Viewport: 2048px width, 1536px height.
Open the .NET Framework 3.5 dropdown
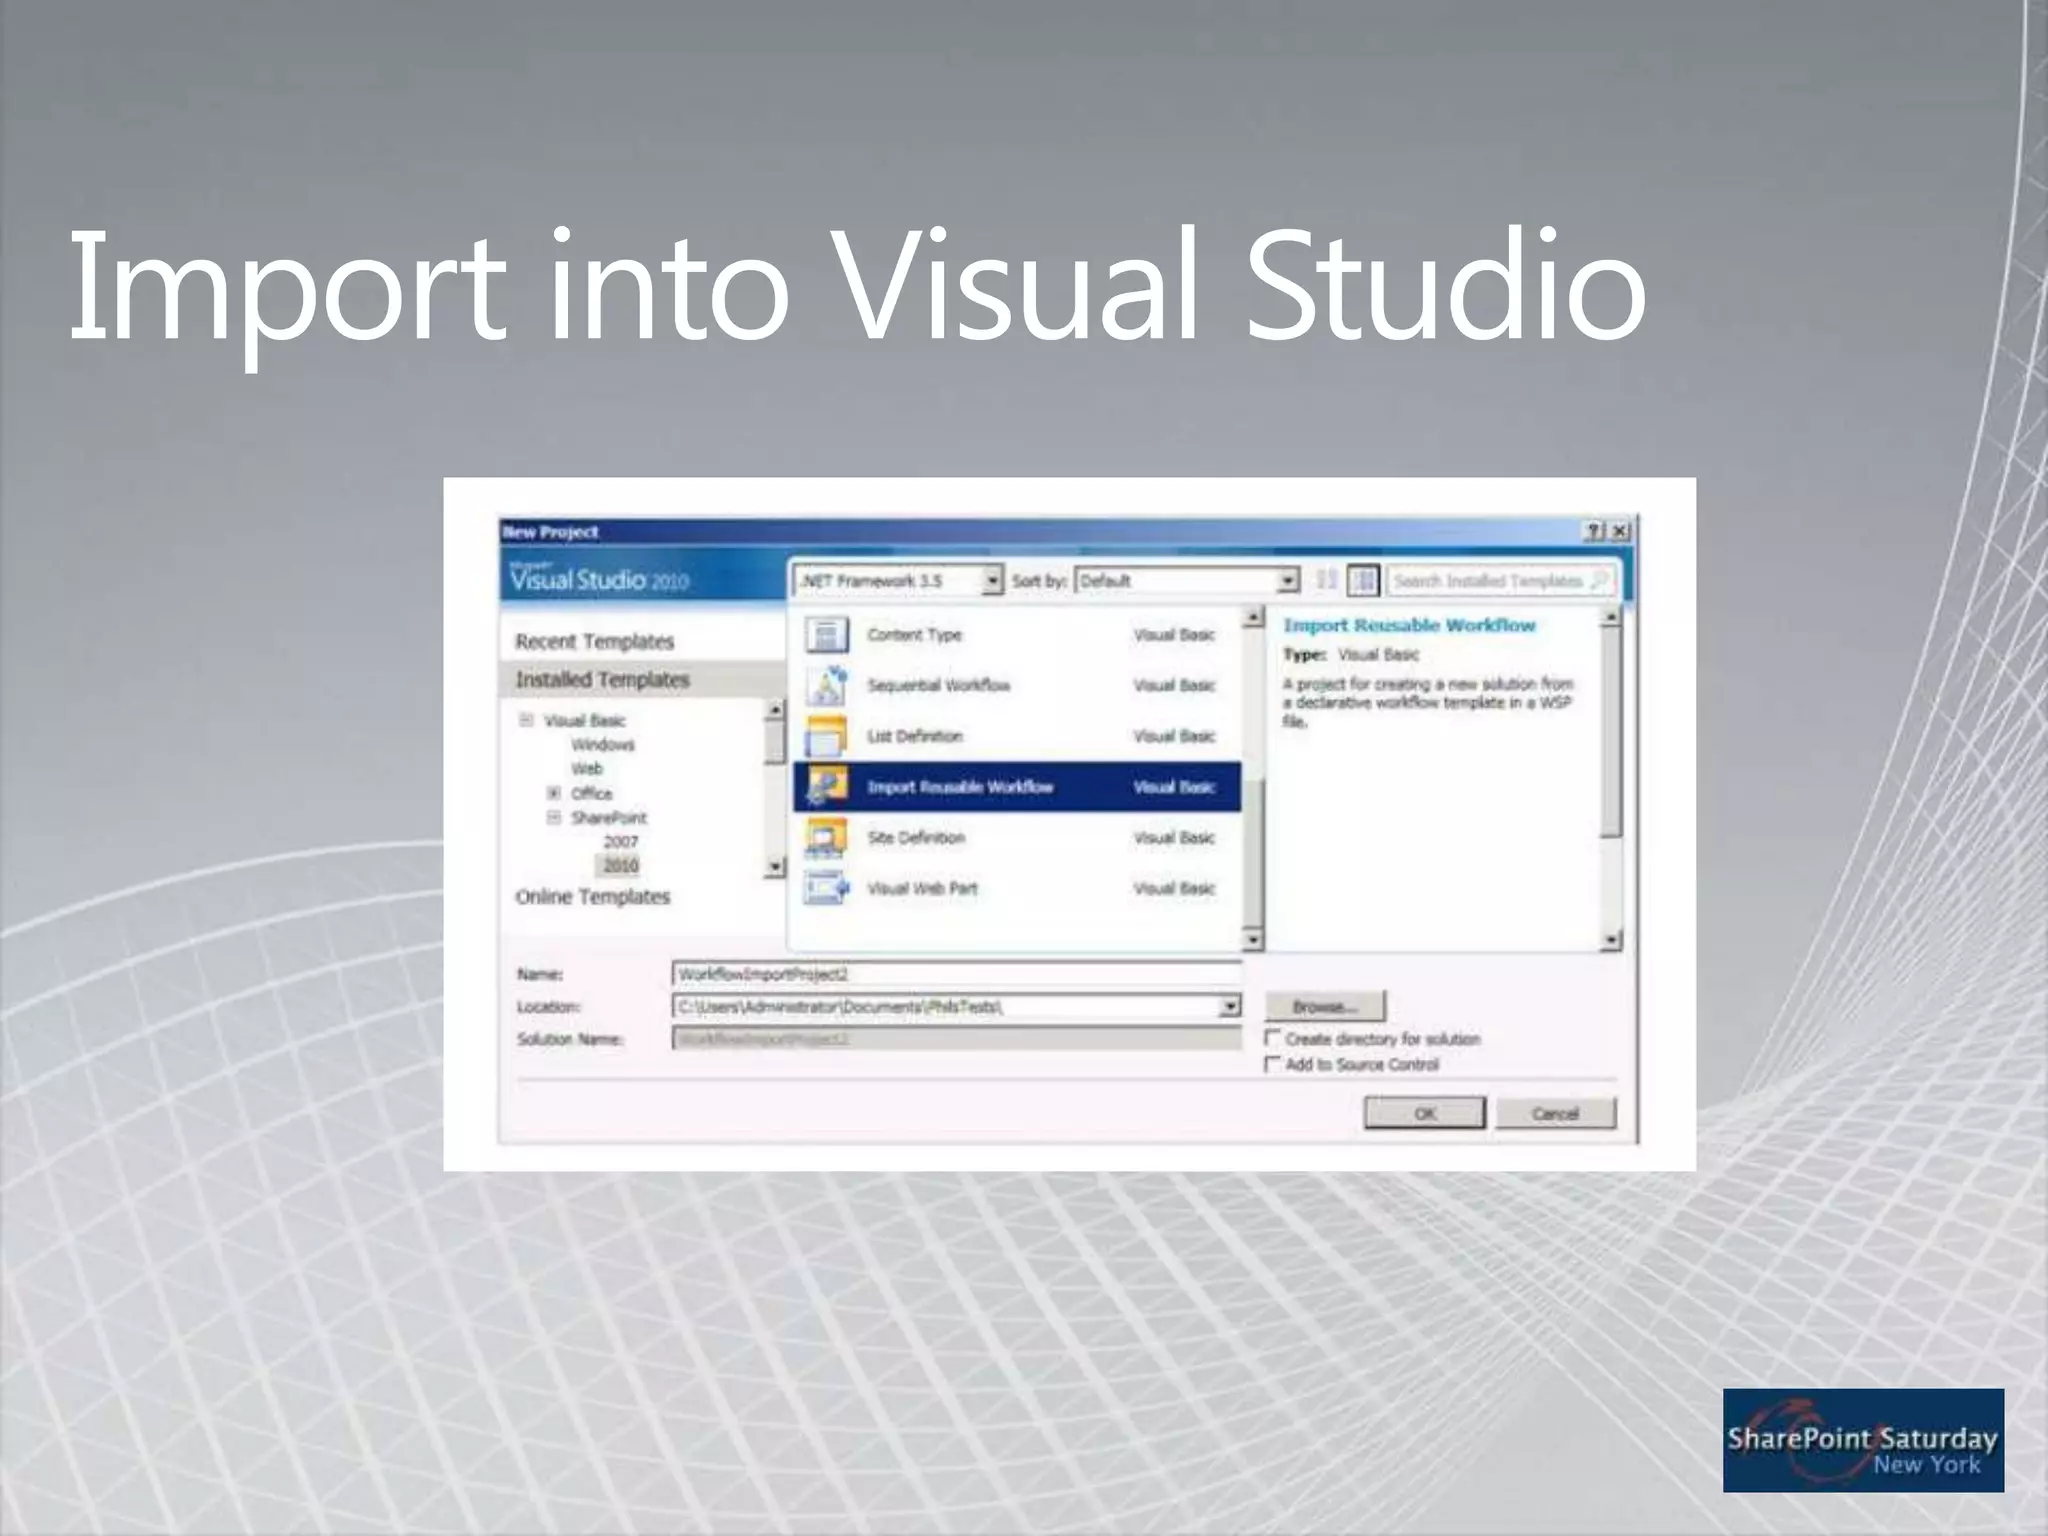991,580
